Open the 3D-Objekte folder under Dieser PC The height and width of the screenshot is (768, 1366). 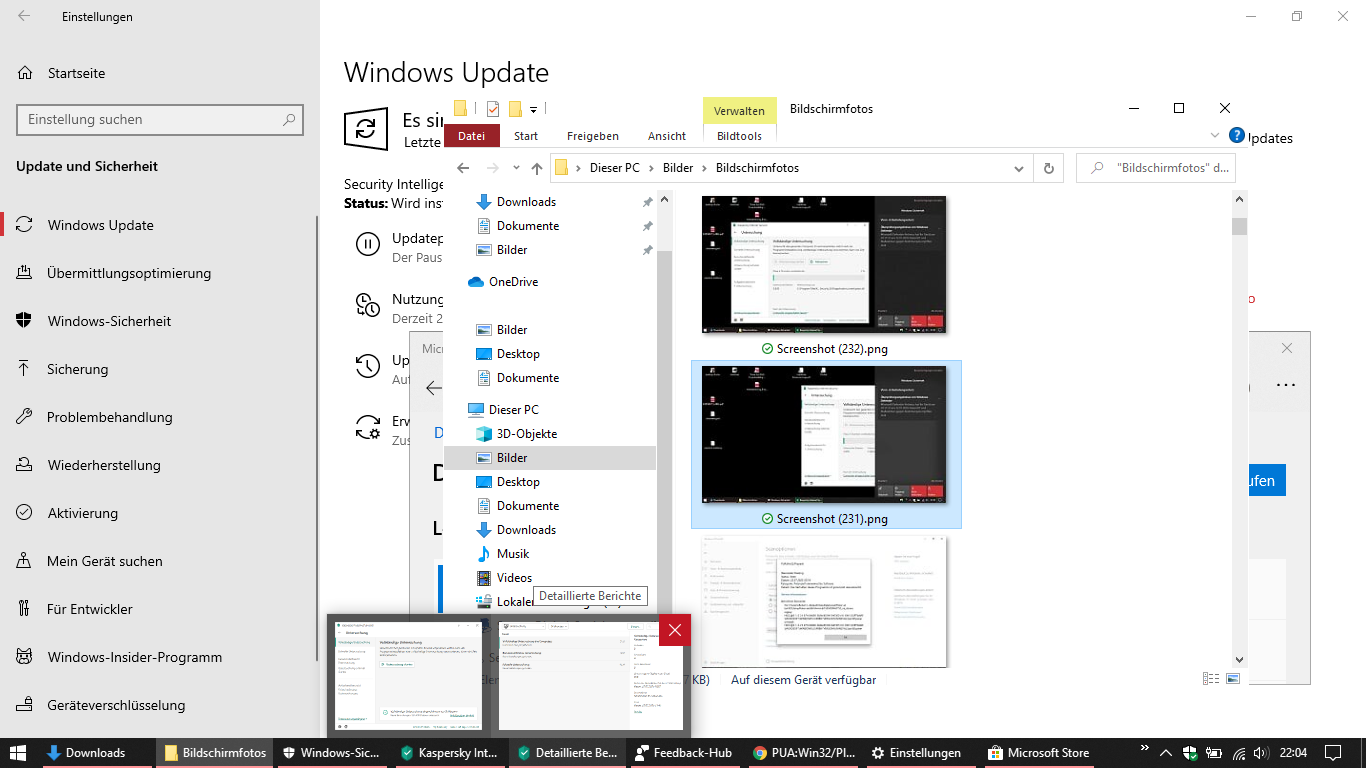[x=527, y=434]
